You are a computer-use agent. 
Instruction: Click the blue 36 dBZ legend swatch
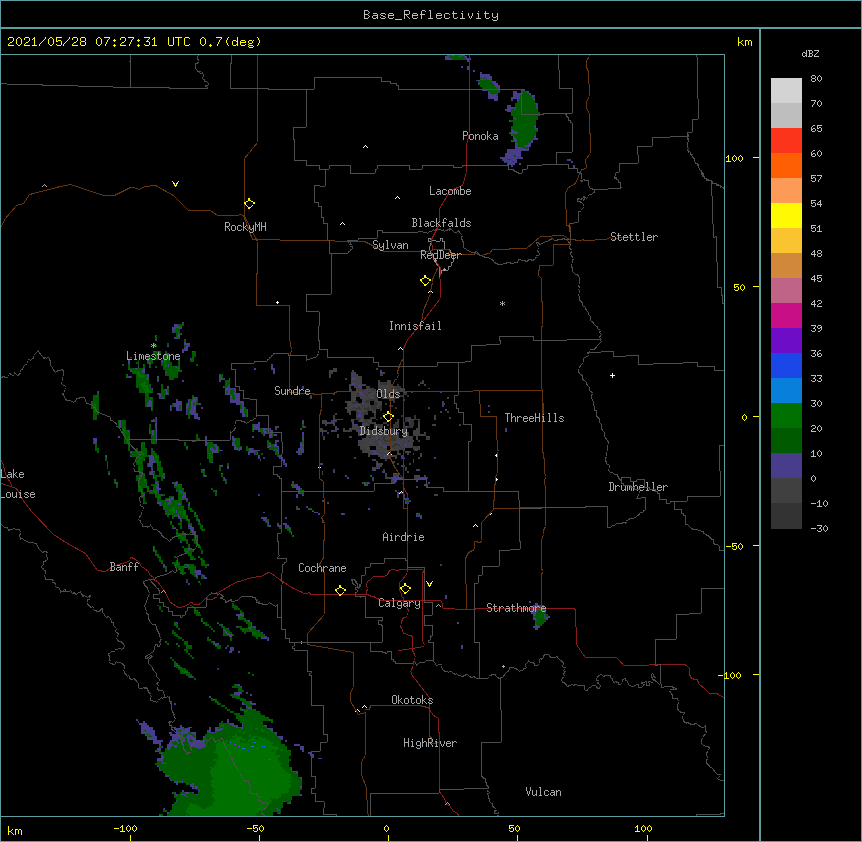tap(786, 365)
